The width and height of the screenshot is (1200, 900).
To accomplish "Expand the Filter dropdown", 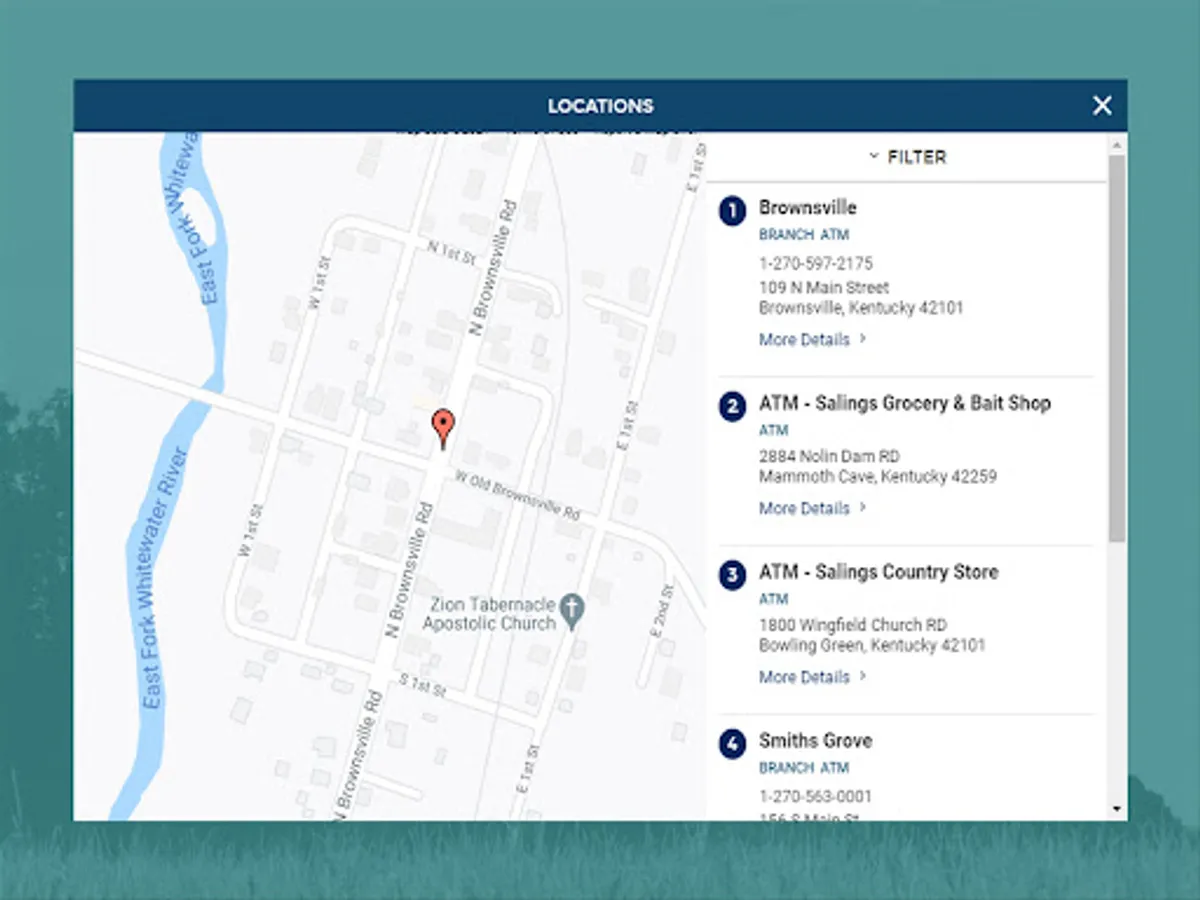I will (x=907, y=157).
